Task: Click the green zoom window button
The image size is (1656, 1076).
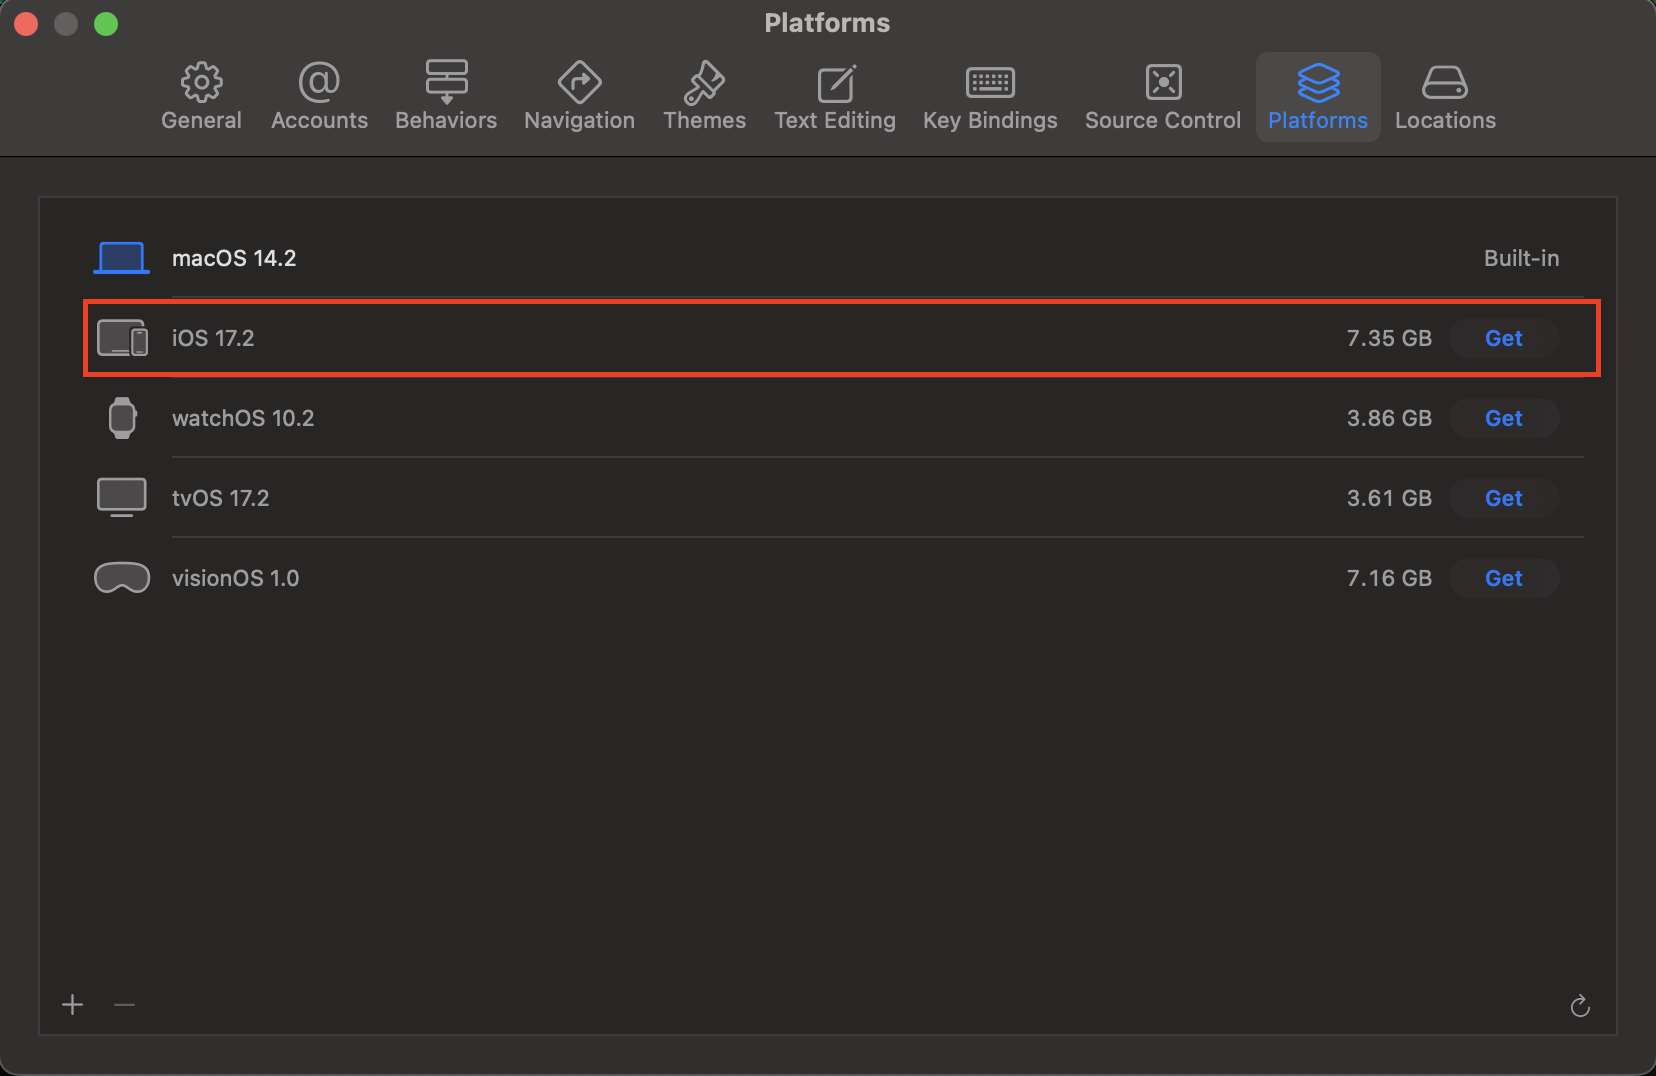Action: coord(106,23)
